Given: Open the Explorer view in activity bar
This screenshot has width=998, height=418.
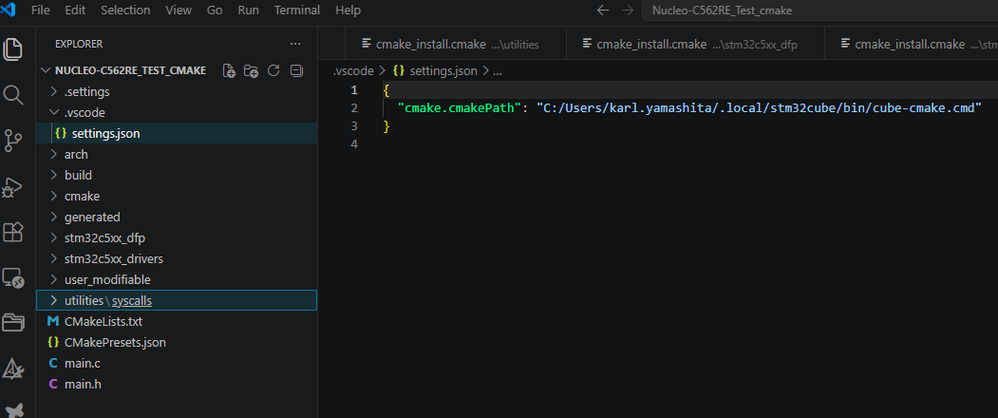Looking at the screenshot, I should [x=13, y=50].
